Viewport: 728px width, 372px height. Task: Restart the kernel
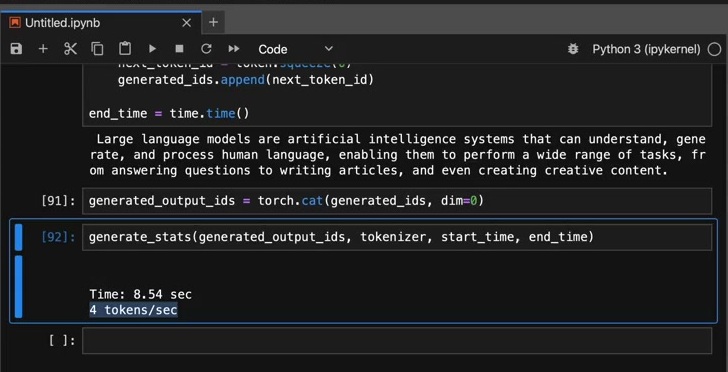click(206, 49)
